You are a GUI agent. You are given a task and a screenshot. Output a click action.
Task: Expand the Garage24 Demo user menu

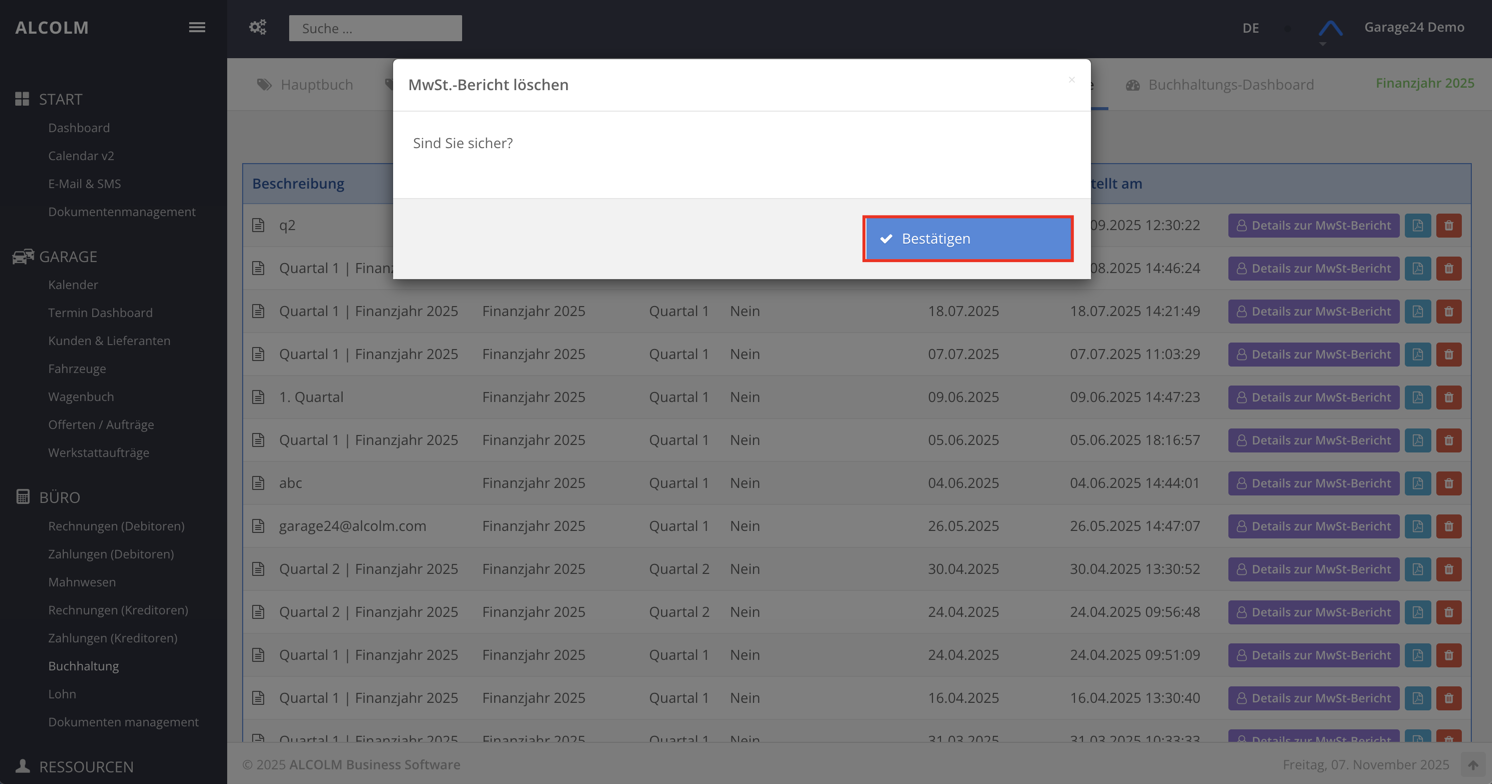[1413, 27]
